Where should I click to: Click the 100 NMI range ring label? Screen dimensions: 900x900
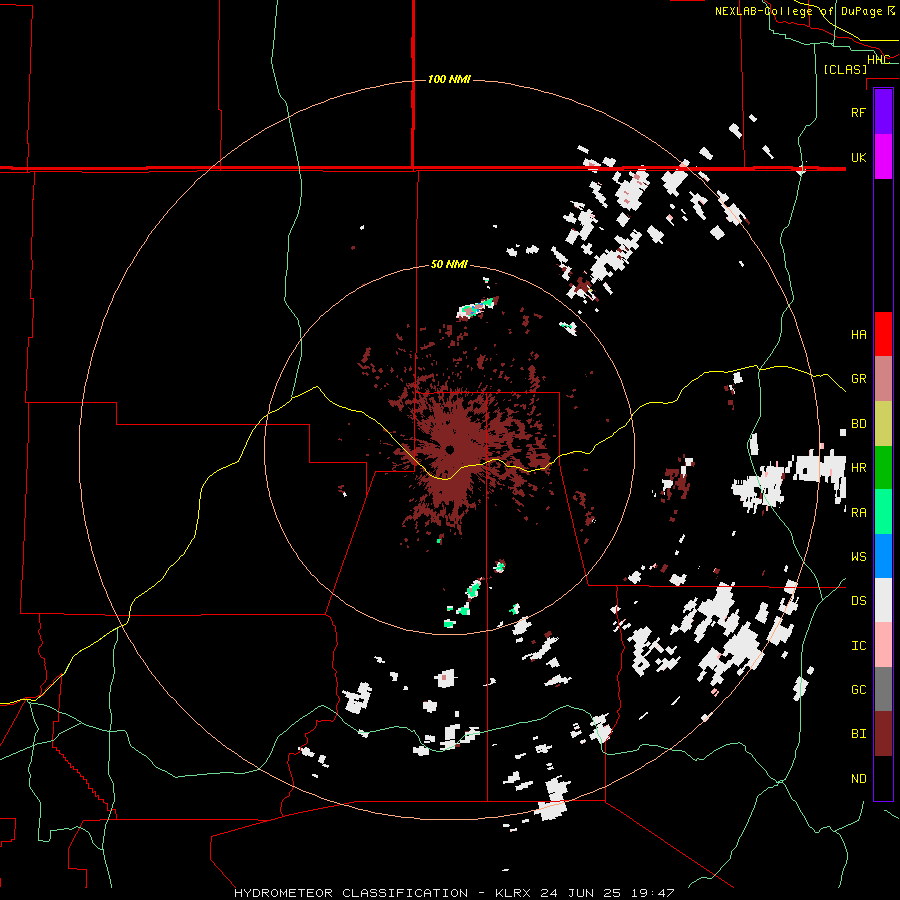click(449, 79)
